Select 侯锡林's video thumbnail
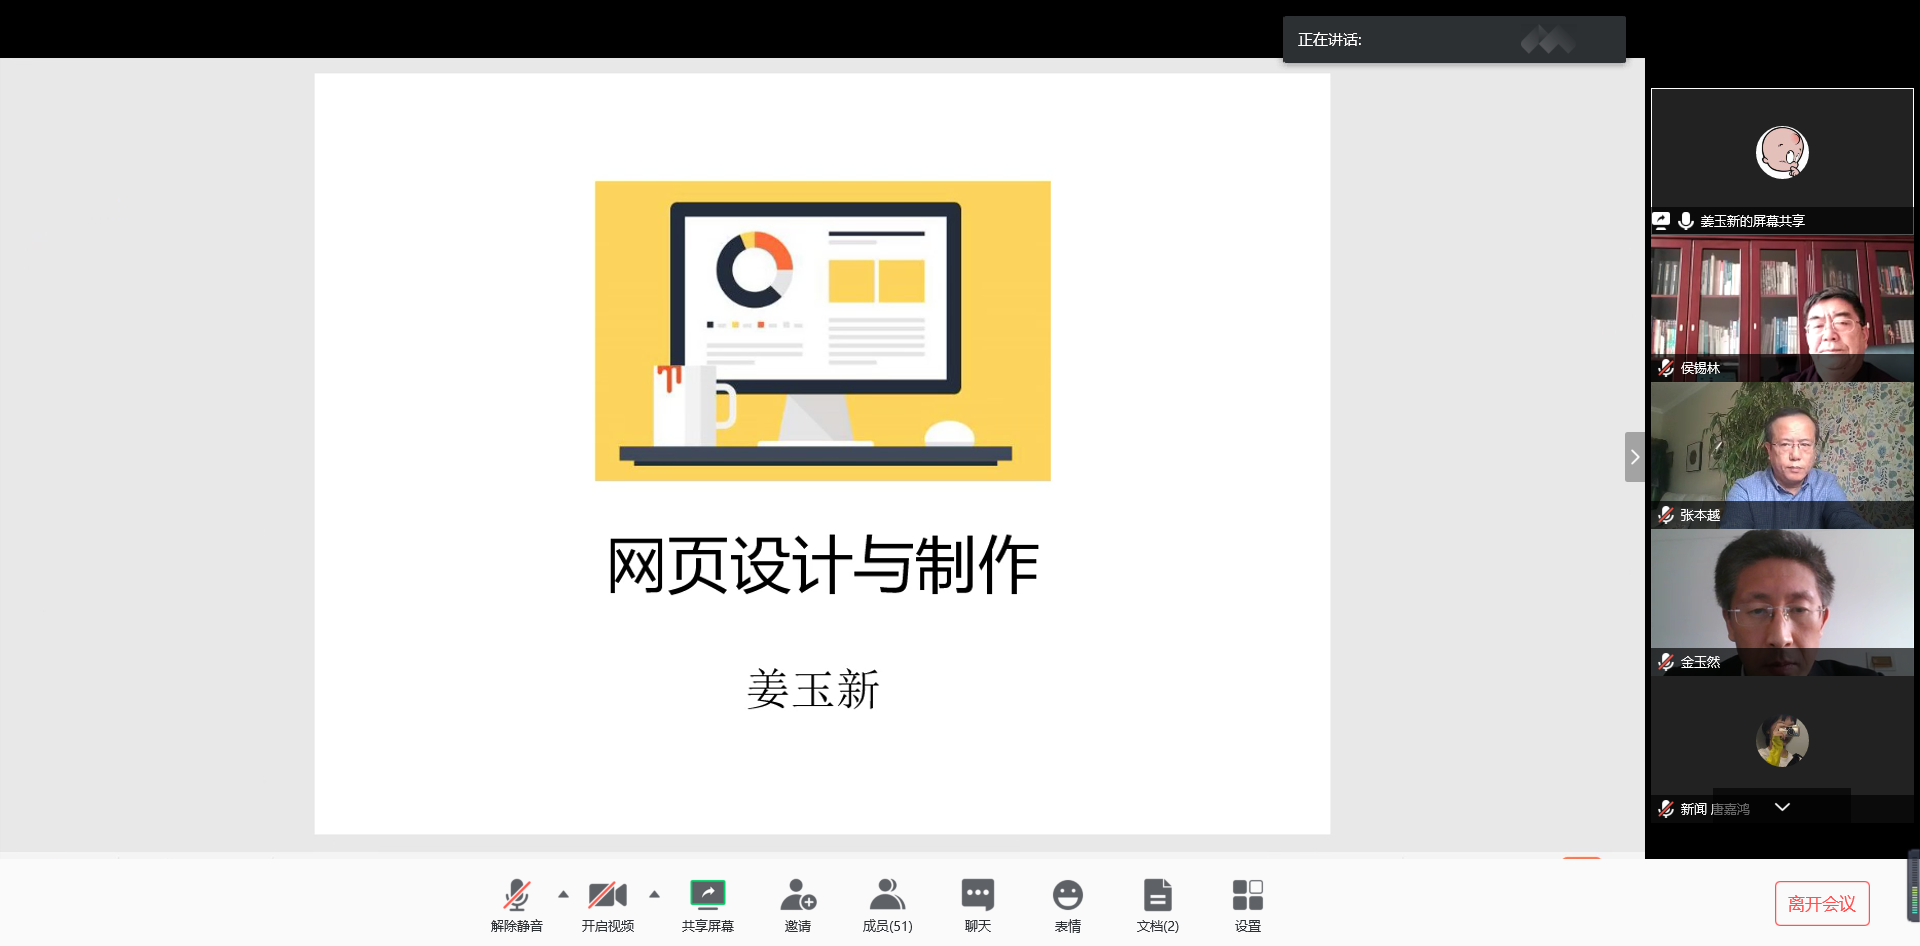 [1782, 308]
